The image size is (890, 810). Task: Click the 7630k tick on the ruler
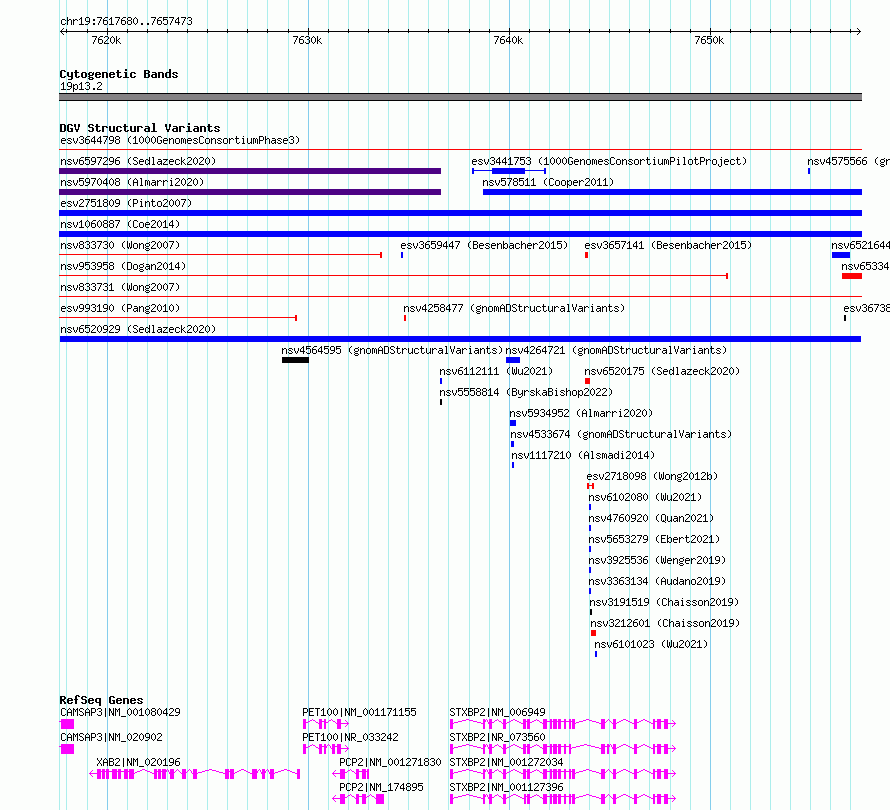click(309, 31)
